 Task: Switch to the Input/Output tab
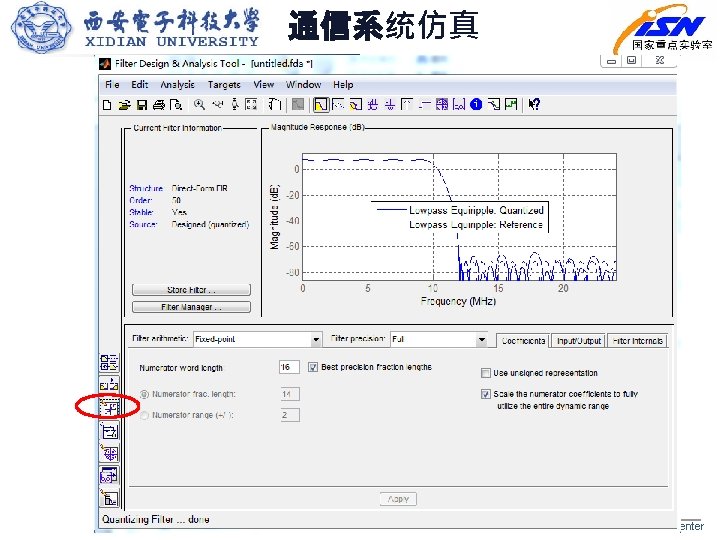(579, 341)
